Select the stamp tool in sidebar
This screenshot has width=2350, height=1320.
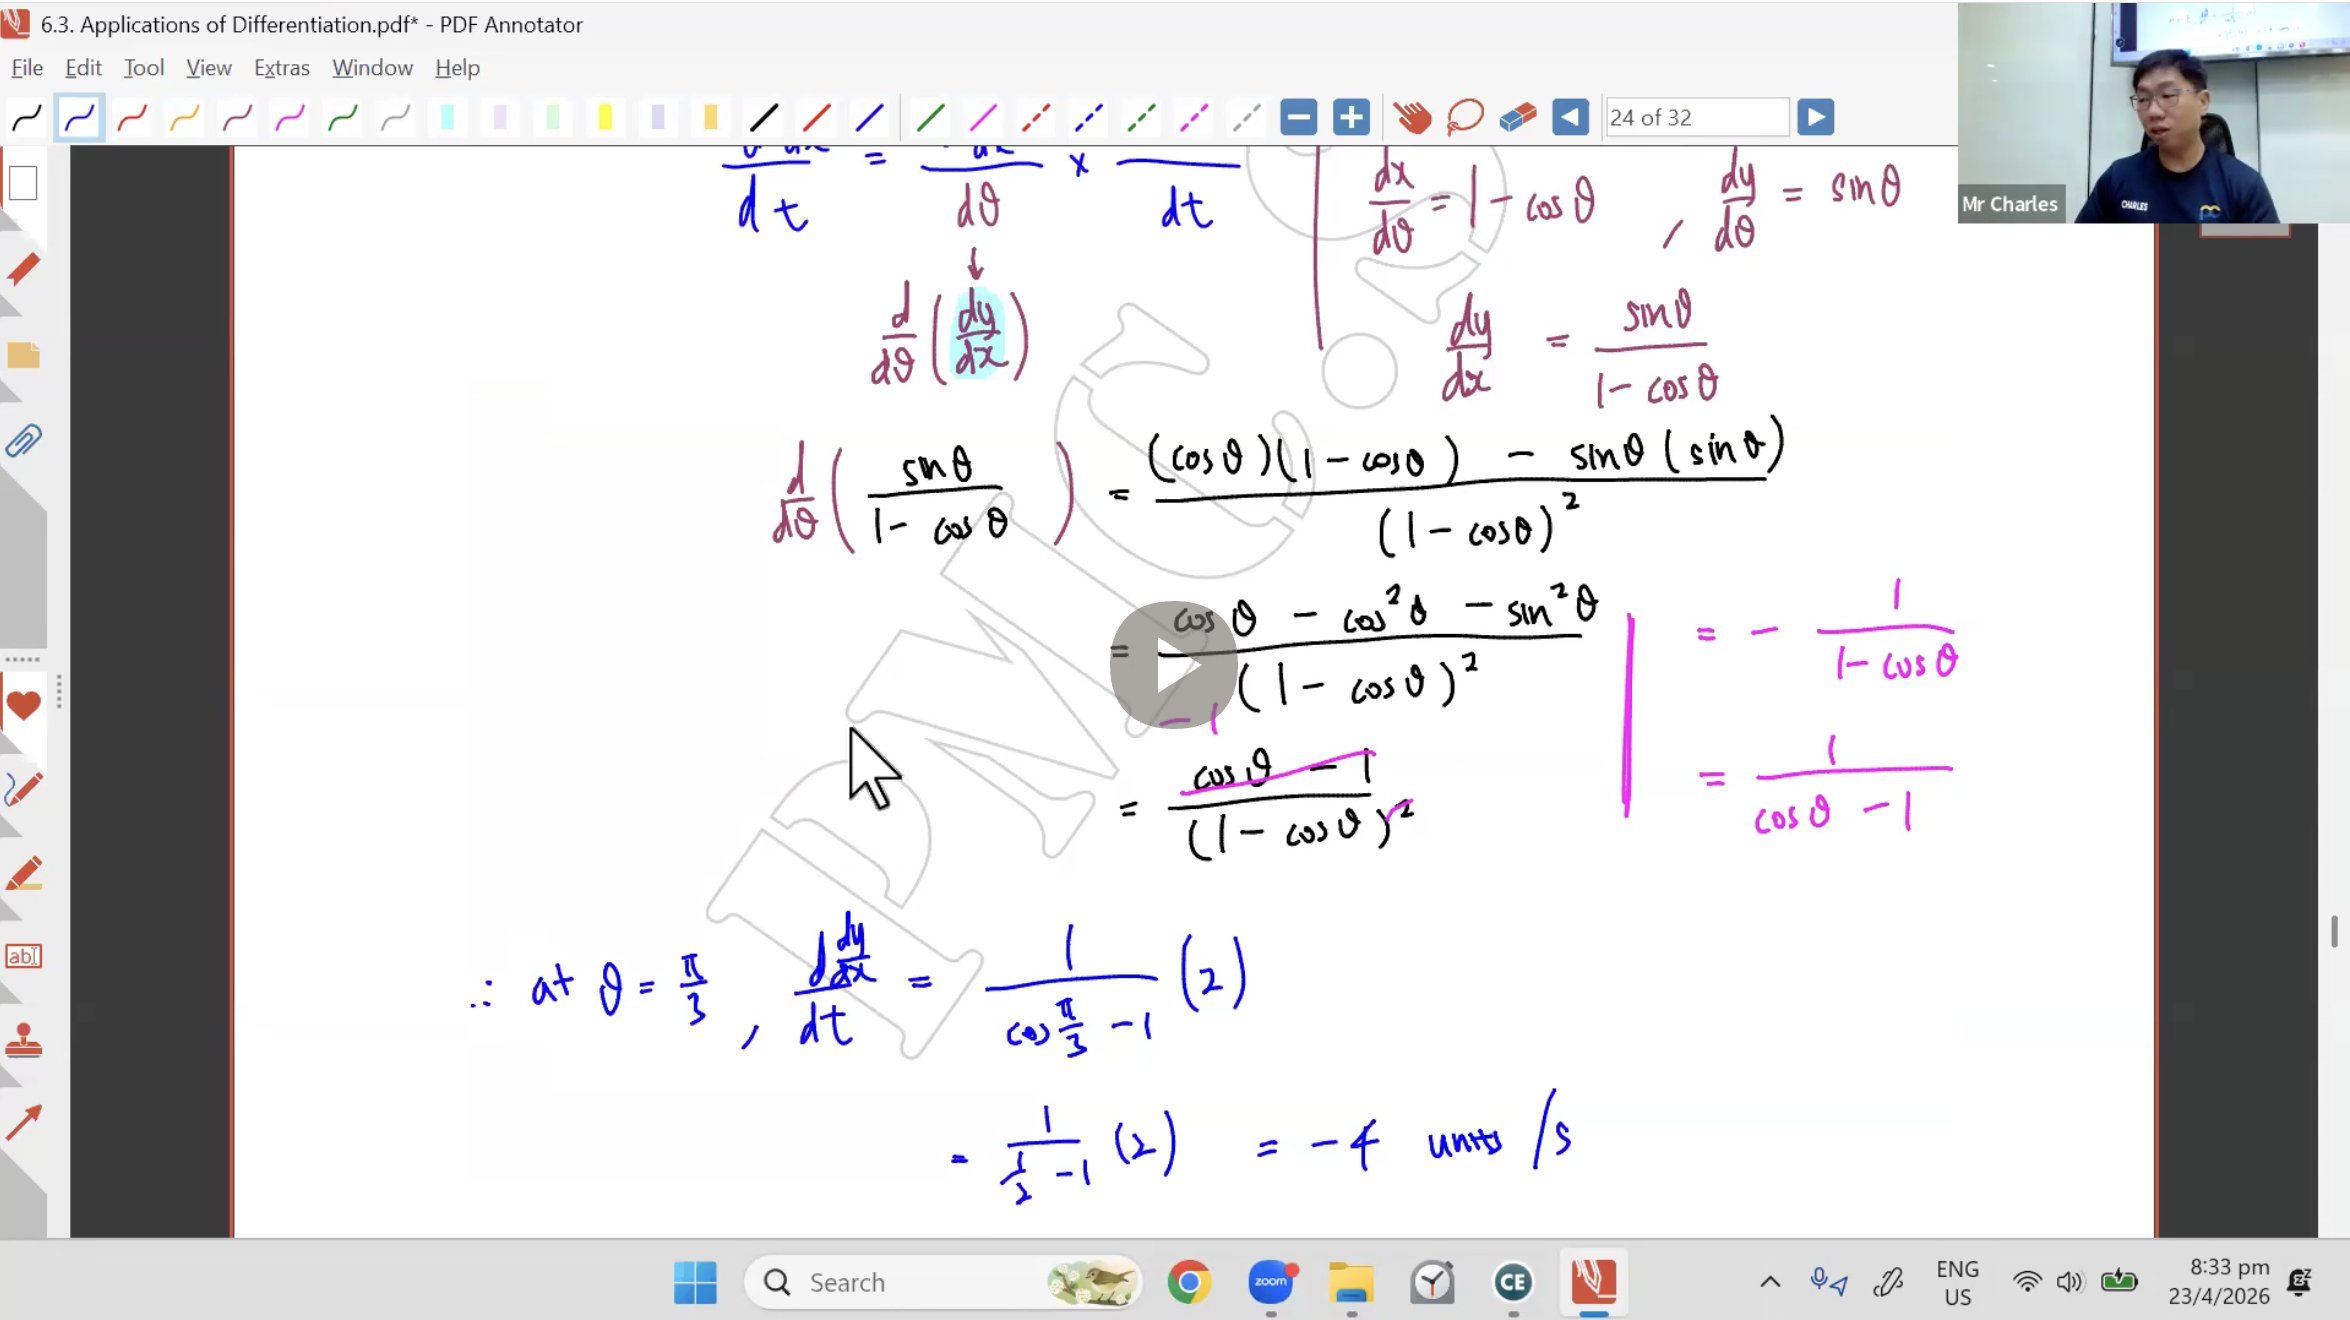click(23, 1041)
